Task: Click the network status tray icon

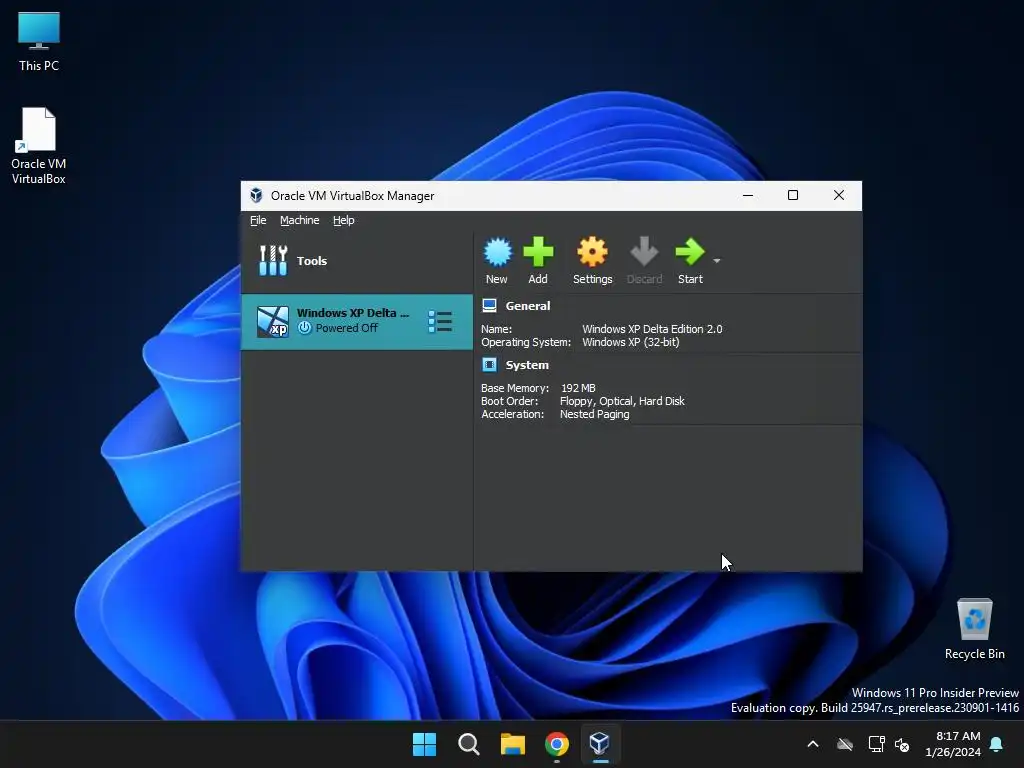Action: click(876, 744)
